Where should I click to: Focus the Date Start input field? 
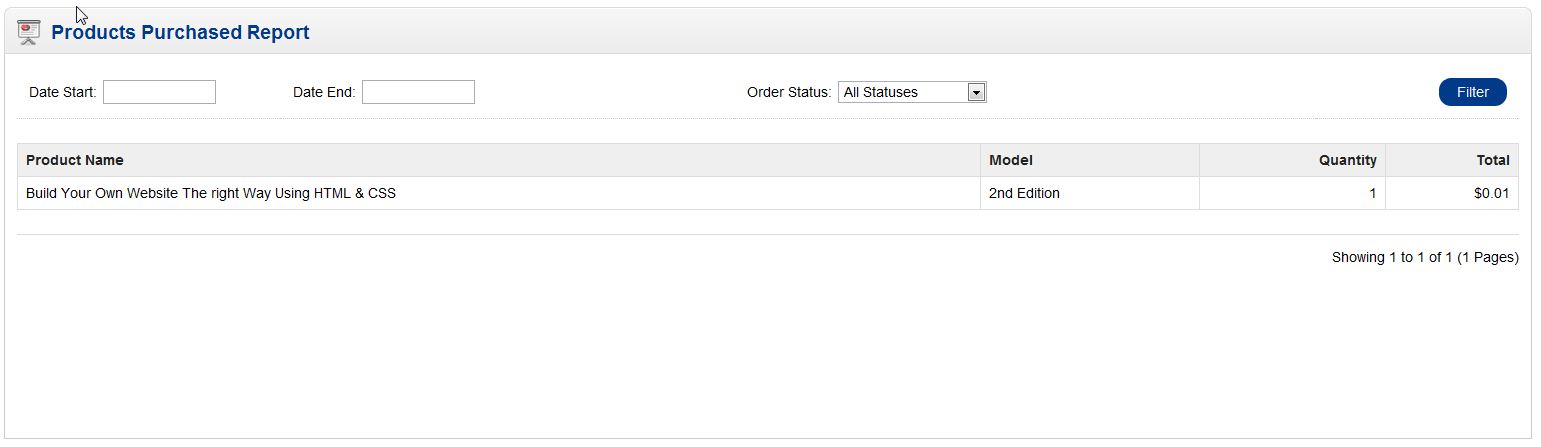click(x=159, y=92)
